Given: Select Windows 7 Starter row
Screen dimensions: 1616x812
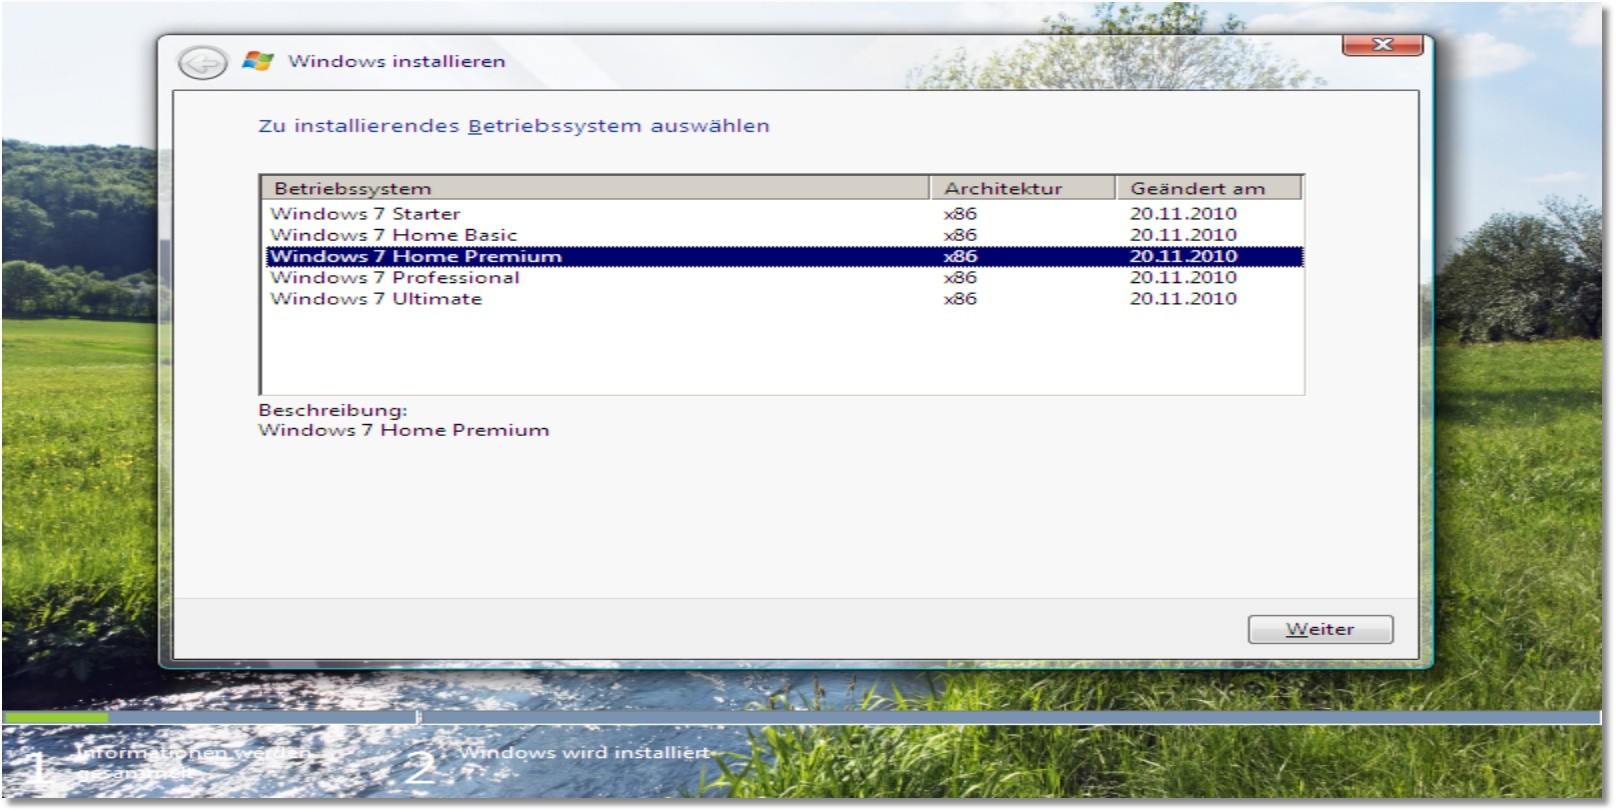Looking at the screenshot, I should pyautogui.click(x=784, y=213).
